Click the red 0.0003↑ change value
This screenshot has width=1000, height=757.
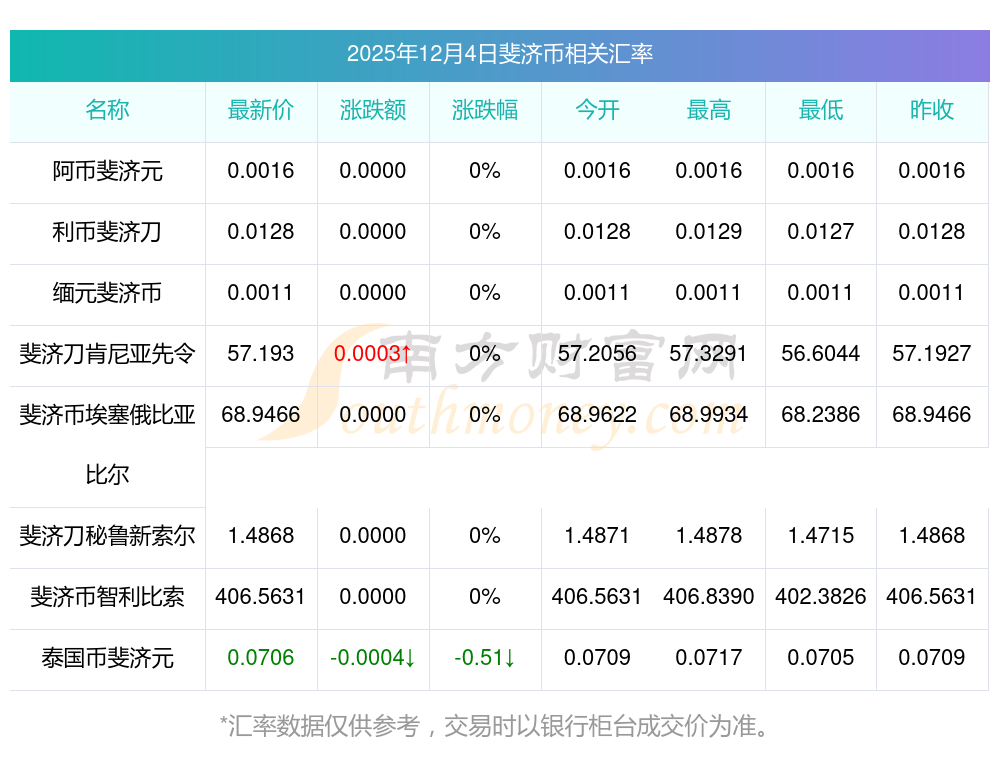[373, 354]
